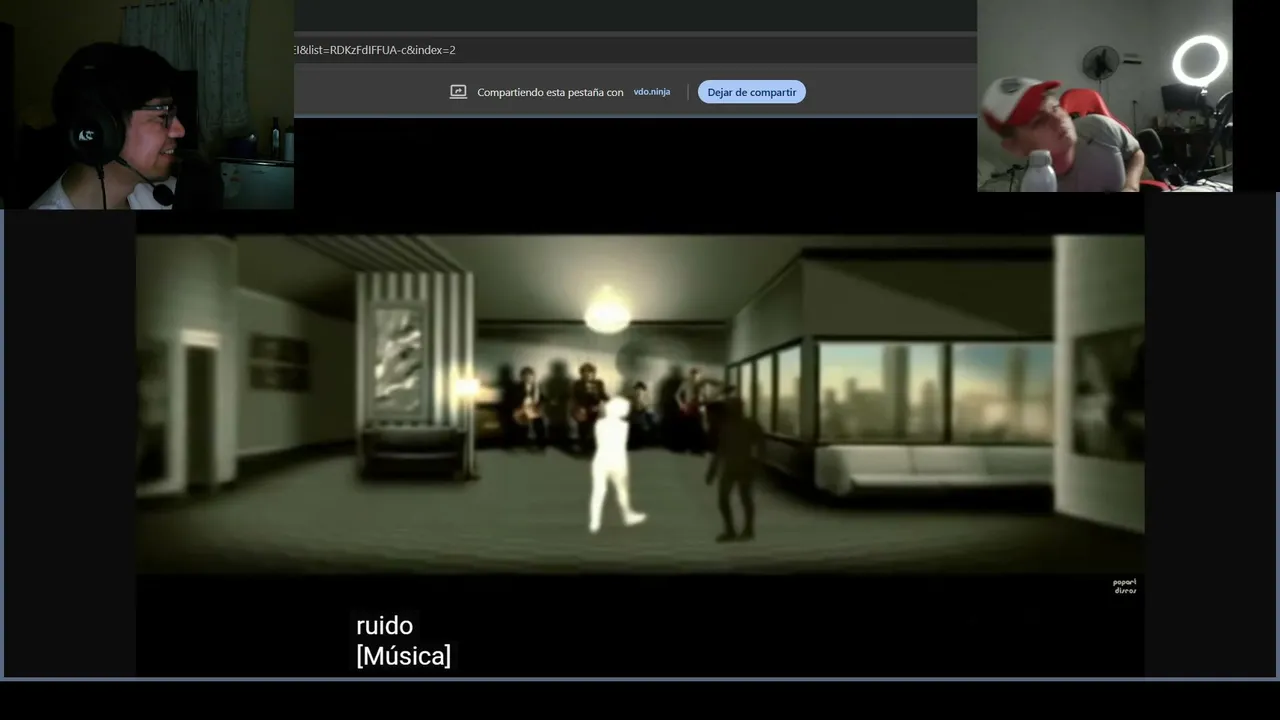1280x720 pixels.
Task: Click the music video player
Action: click(x=640, y=405)
